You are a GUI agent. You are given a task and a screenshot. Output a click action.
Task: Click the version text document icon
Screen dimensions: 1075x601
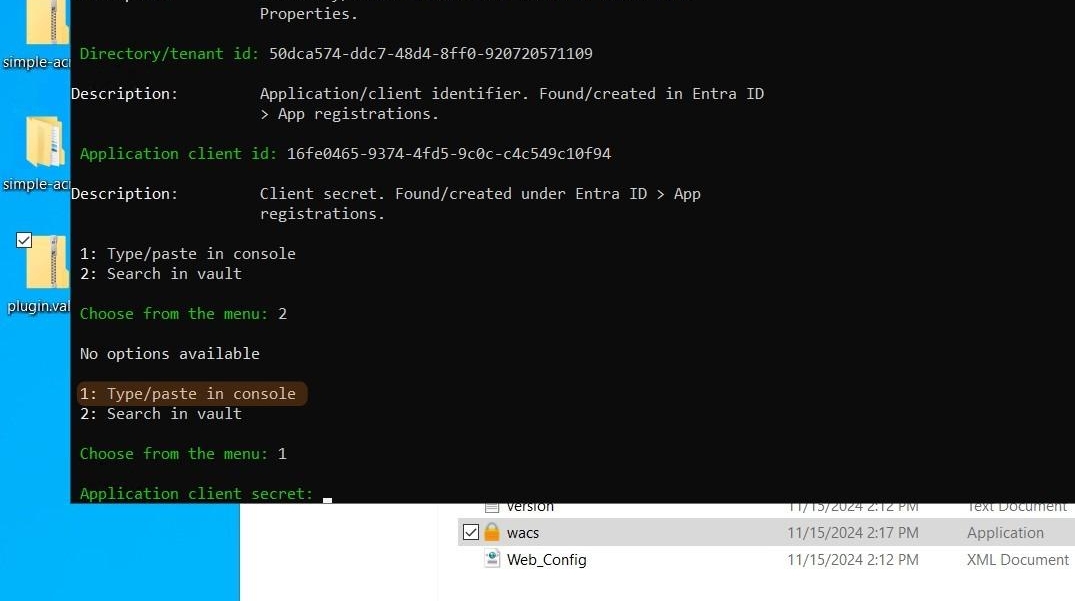click(492, 508)
